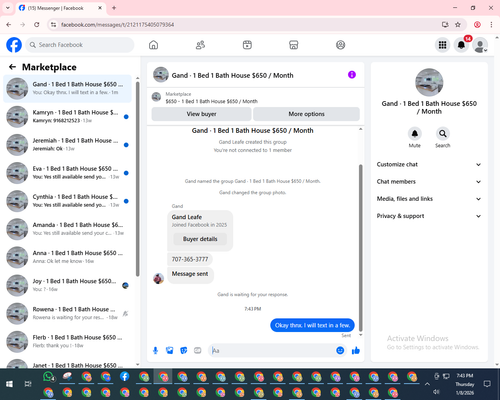Reload the page
500x400 pixels.
click(x=37, y=25)
